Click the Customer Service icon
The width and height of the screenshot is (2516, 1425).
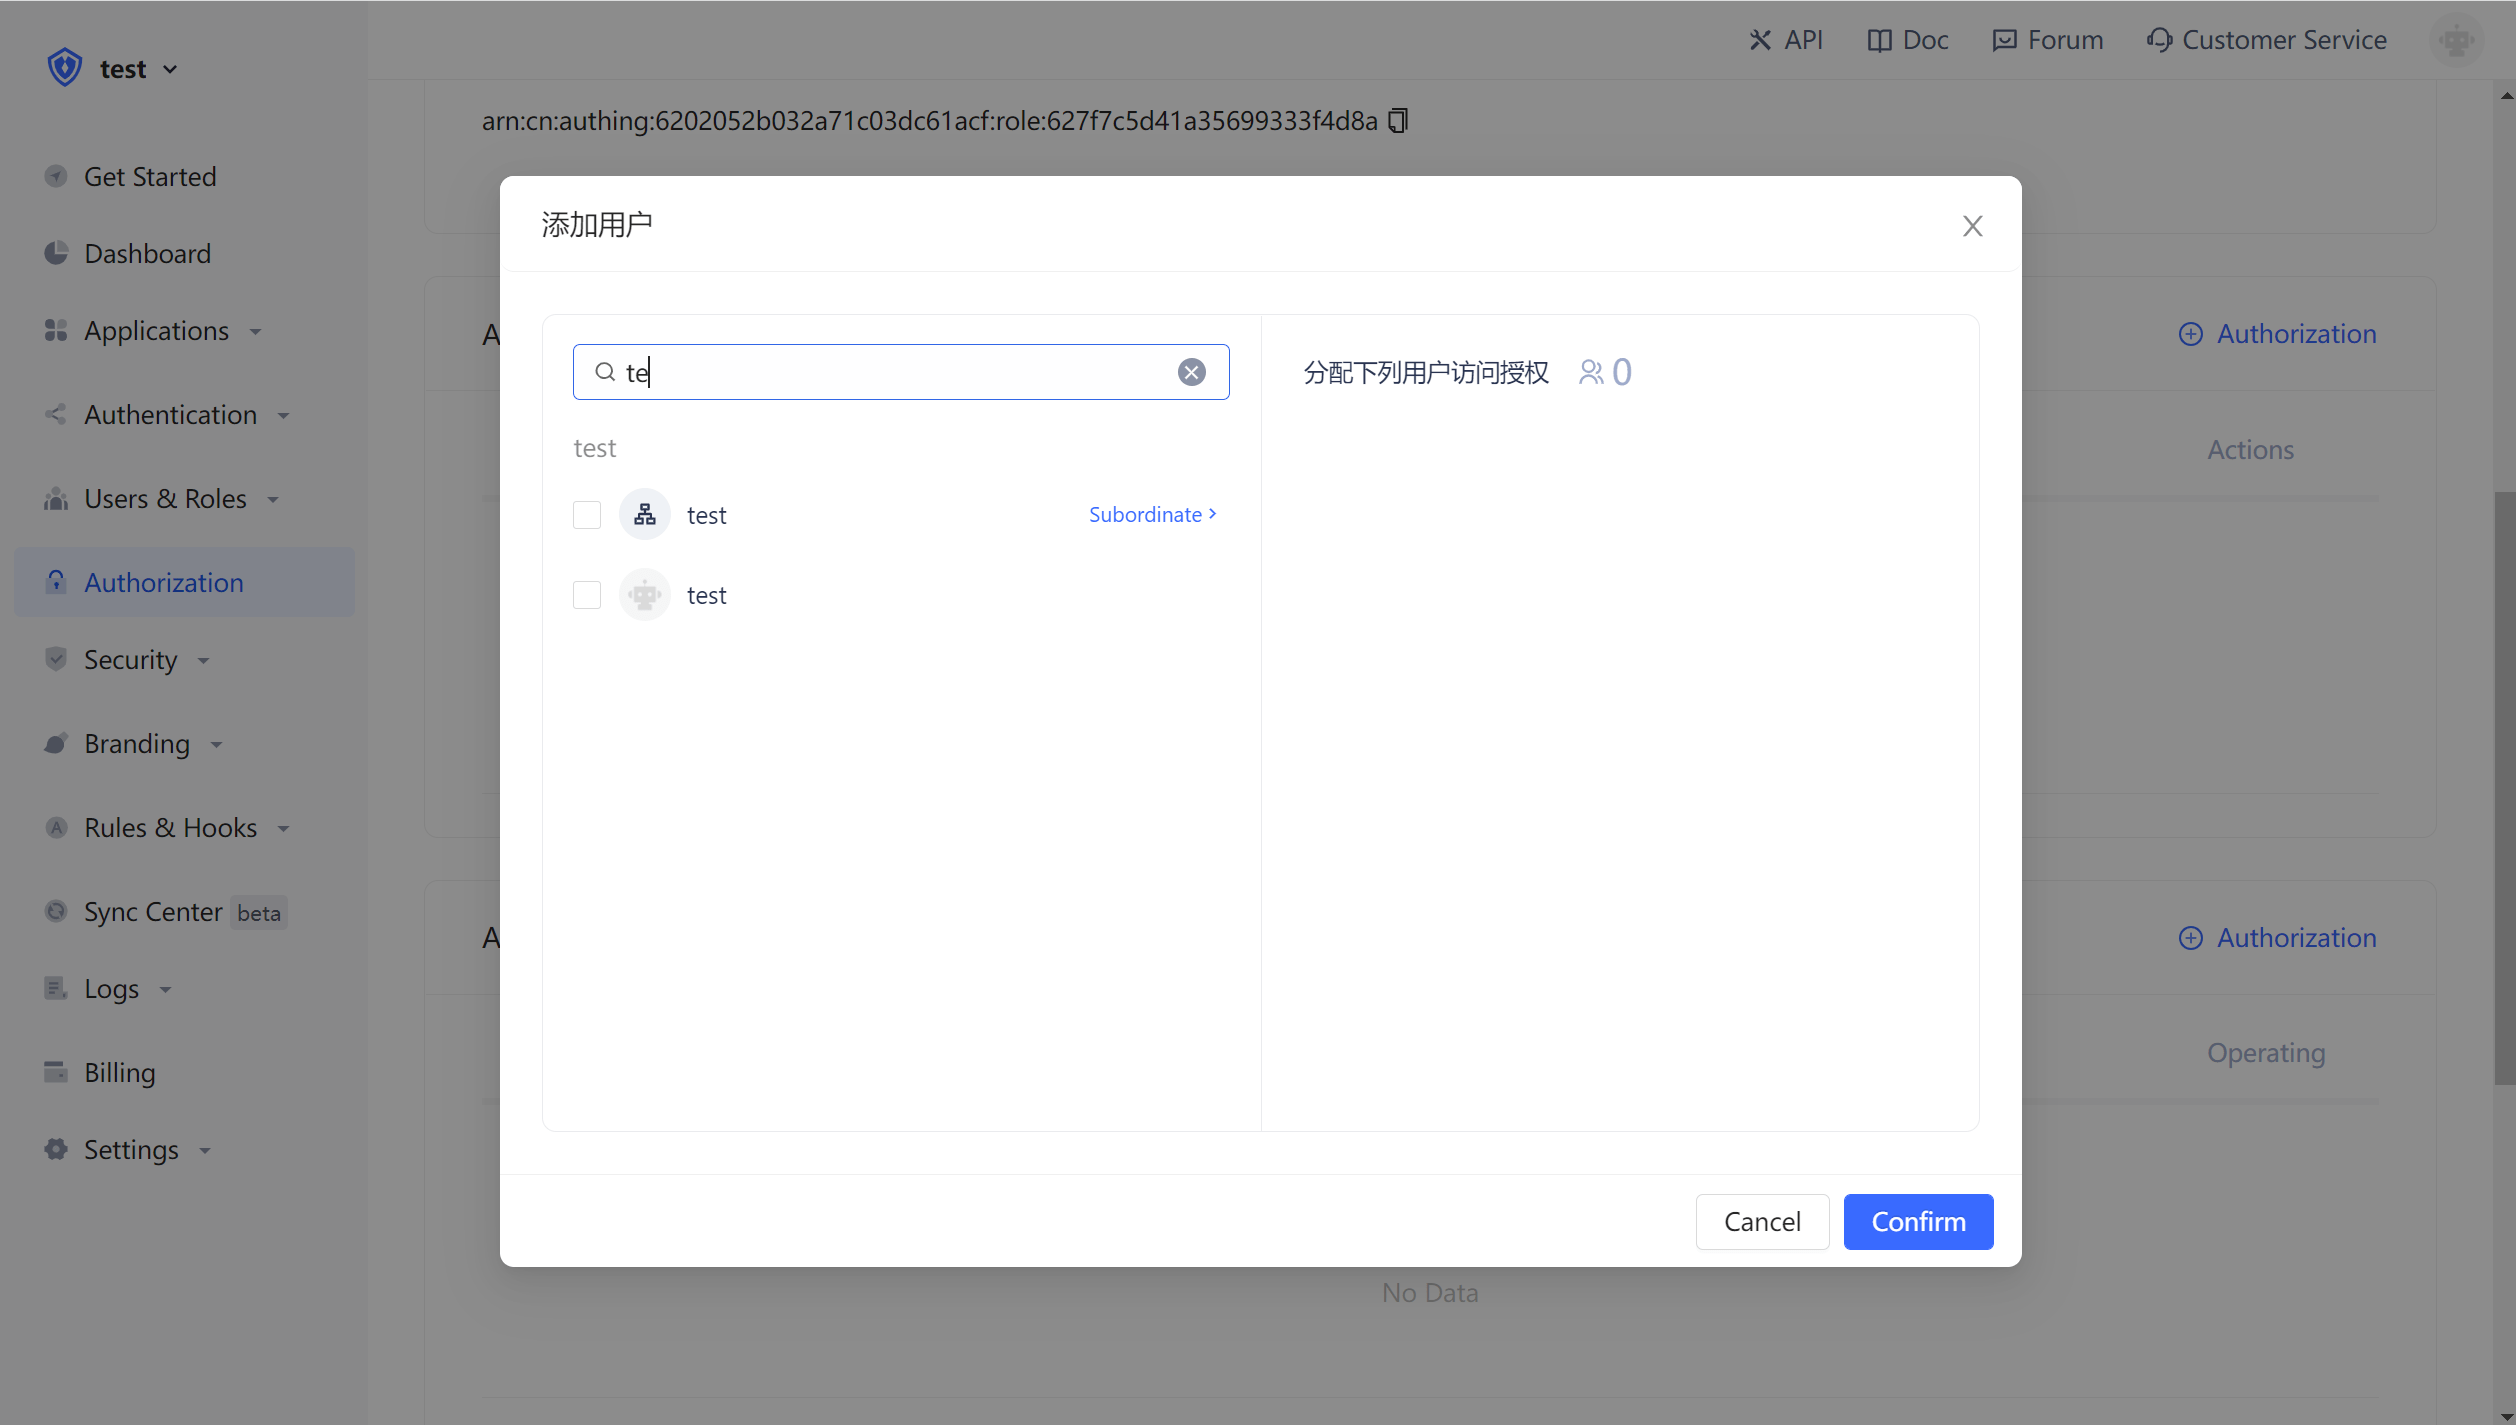[2159, 39]
